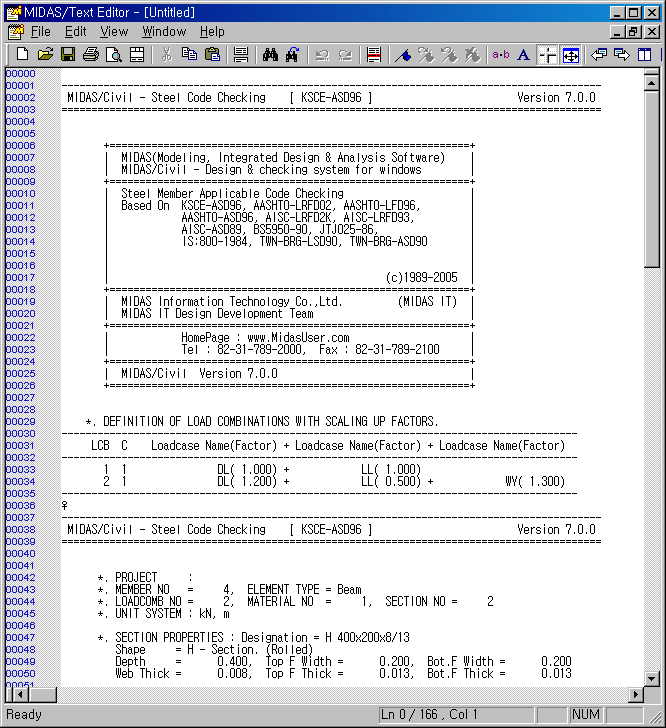The image size is (666, 728).
Task: Go to previous window with left arrow-window icon
Action: click(599, 55)
